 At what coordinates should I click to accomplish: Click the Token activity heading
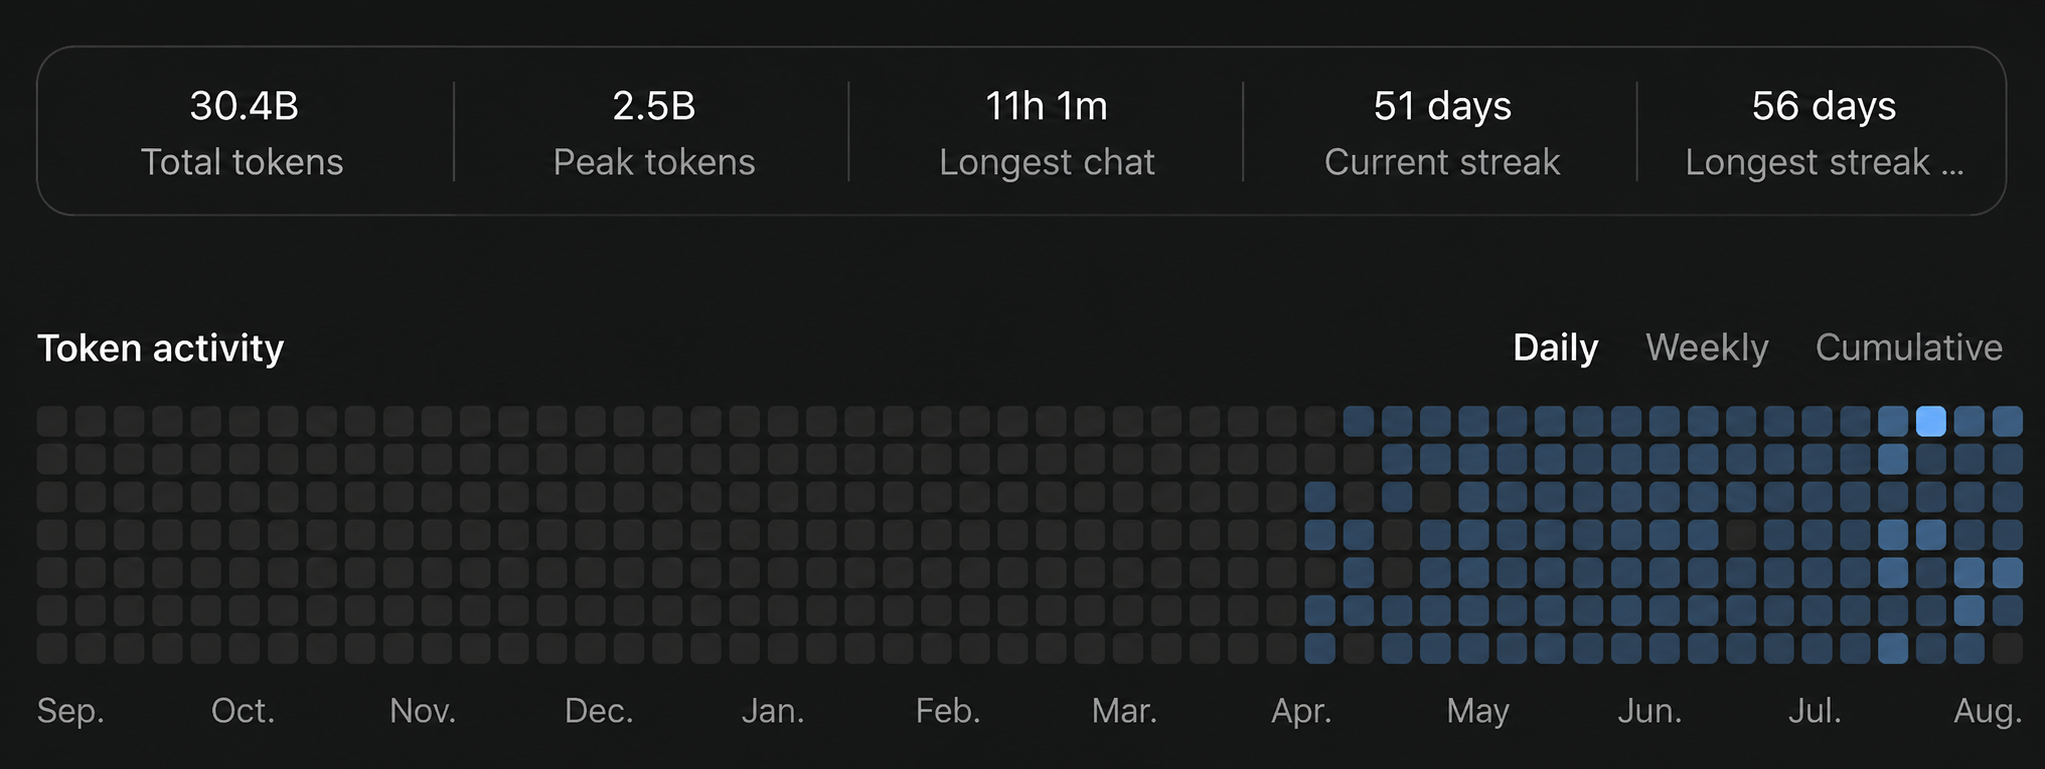point(160,348)
